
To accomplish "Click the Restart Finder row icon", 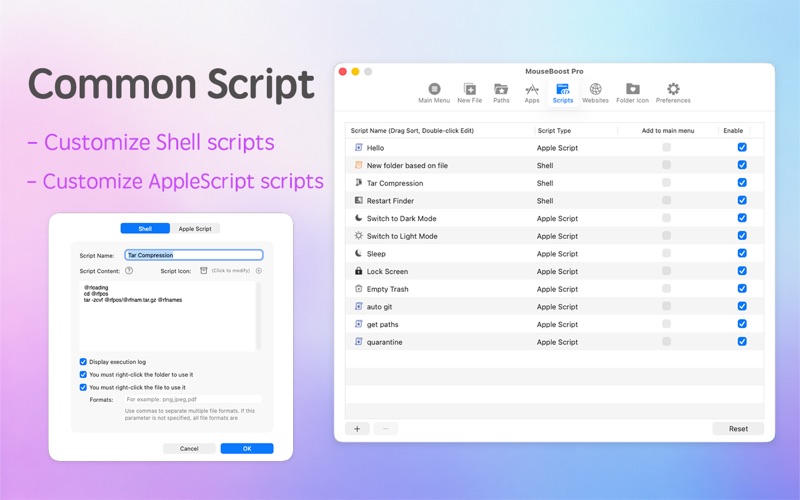I will click(x=358, y=201).
